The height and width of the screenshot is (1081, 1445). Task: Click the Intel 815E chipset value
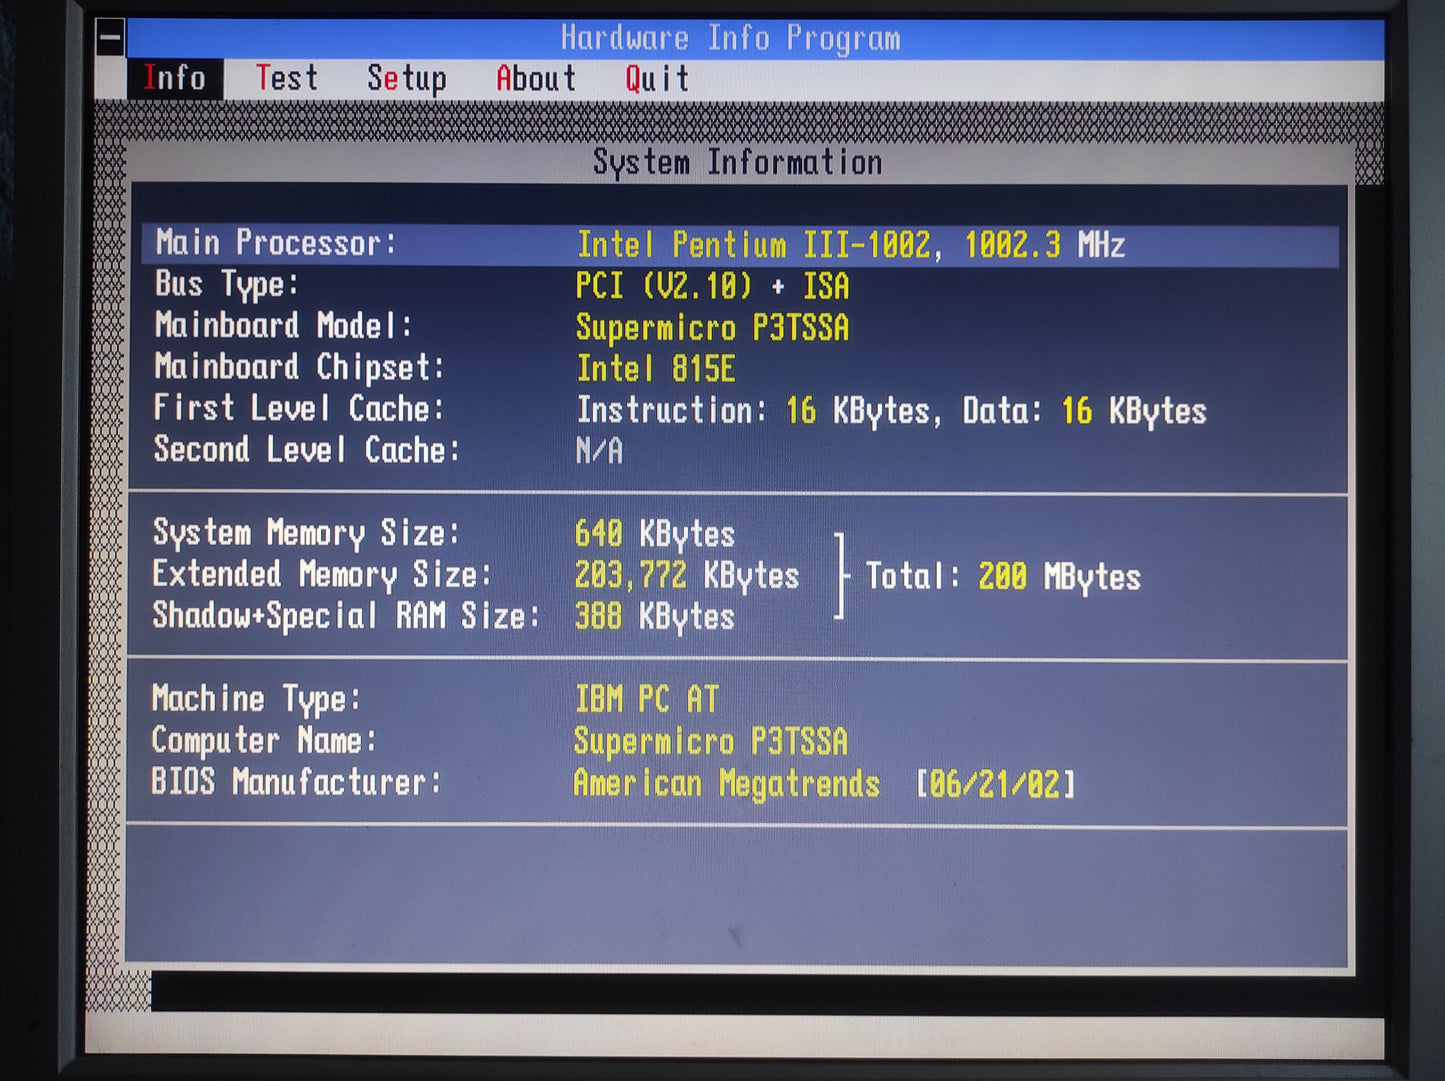click(x=657, y=369)
